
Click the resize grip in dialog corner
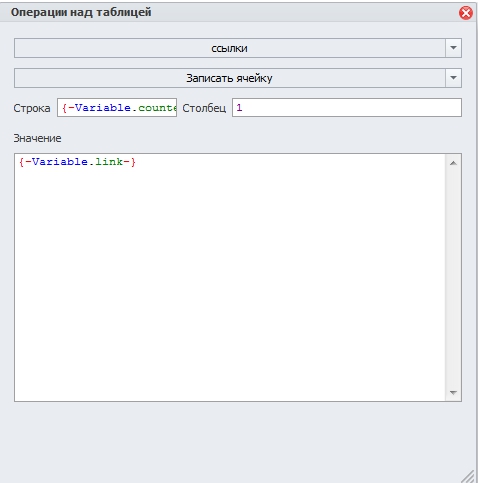468,476
